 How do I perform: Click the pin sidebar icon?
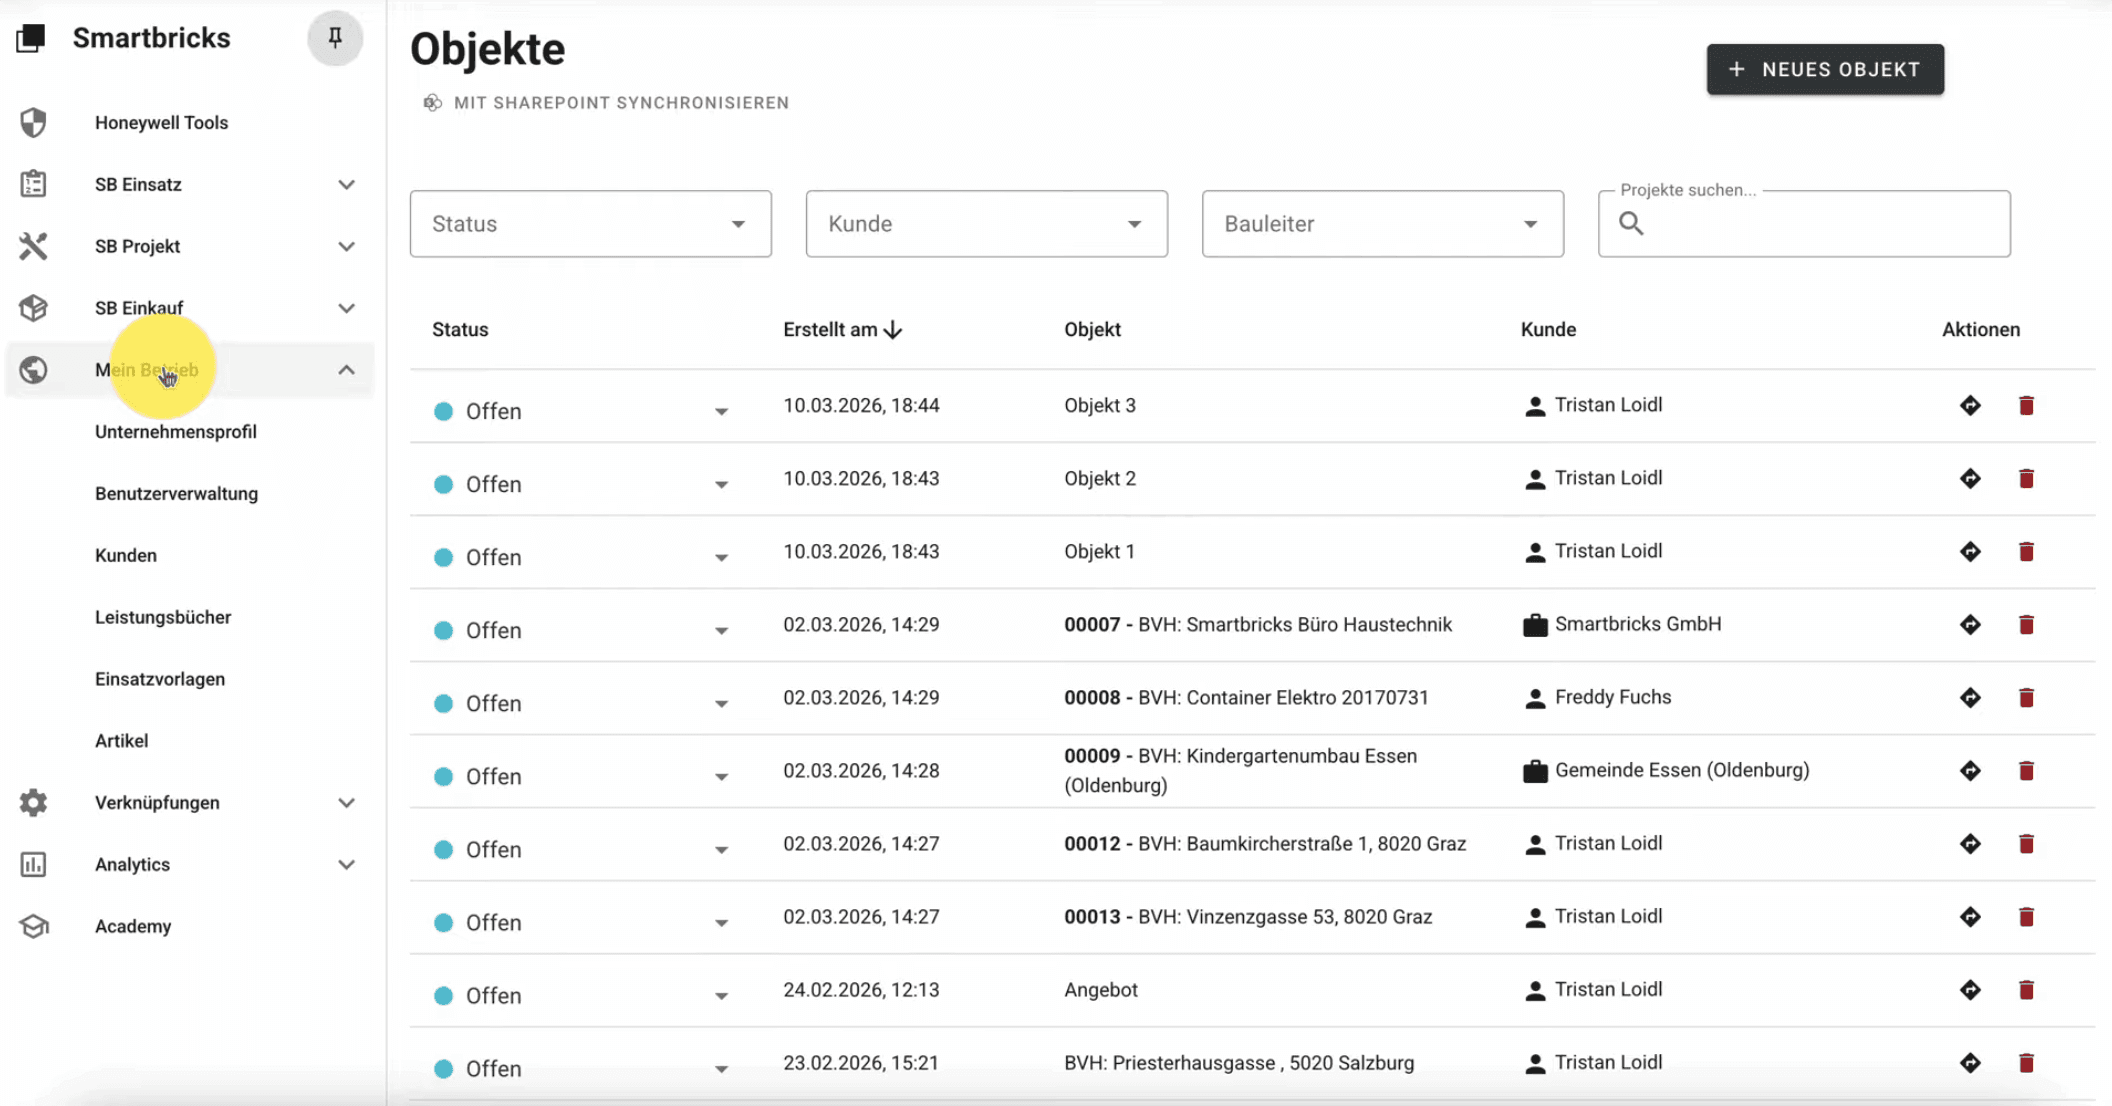coord(335,38)
